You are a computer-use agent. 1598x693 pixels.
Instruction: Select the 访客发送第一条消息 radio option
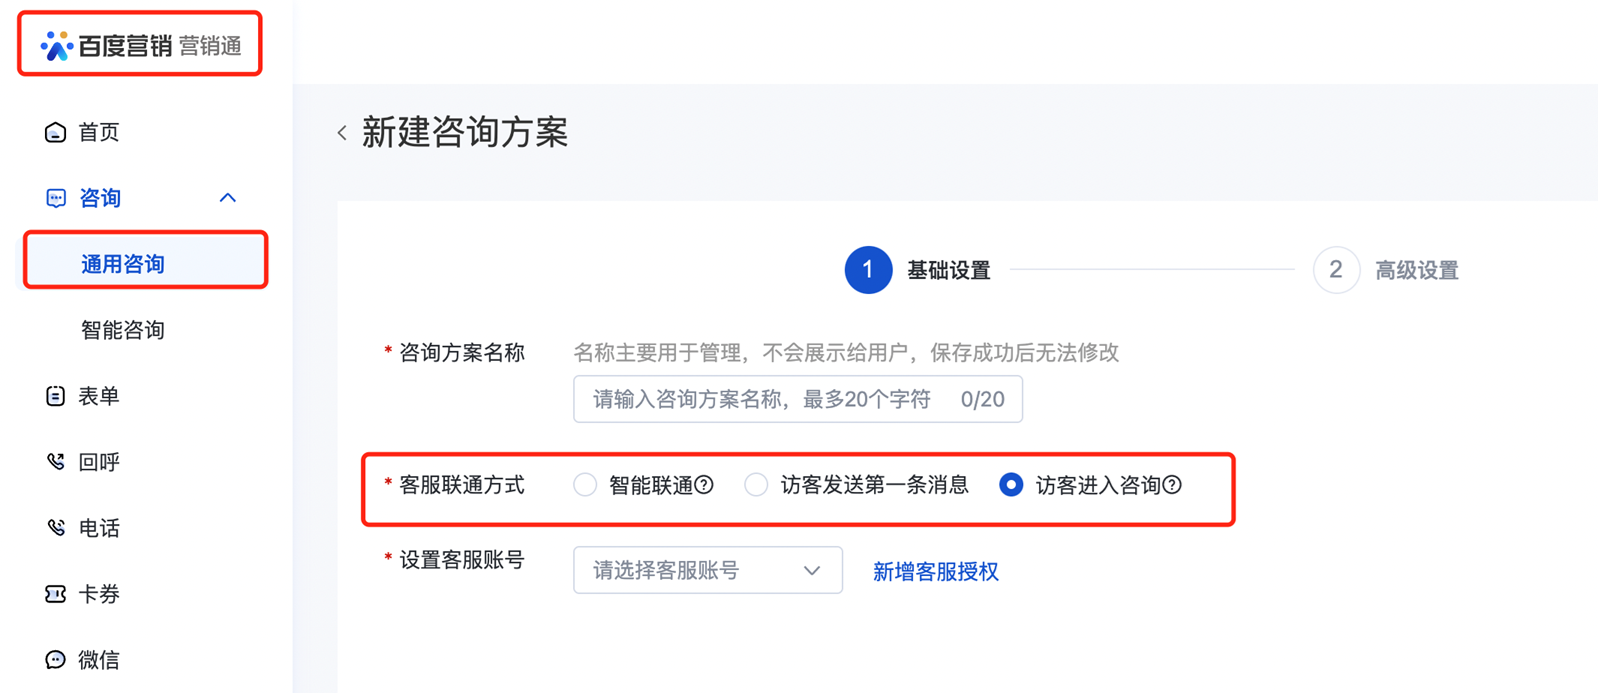[756, 485]
